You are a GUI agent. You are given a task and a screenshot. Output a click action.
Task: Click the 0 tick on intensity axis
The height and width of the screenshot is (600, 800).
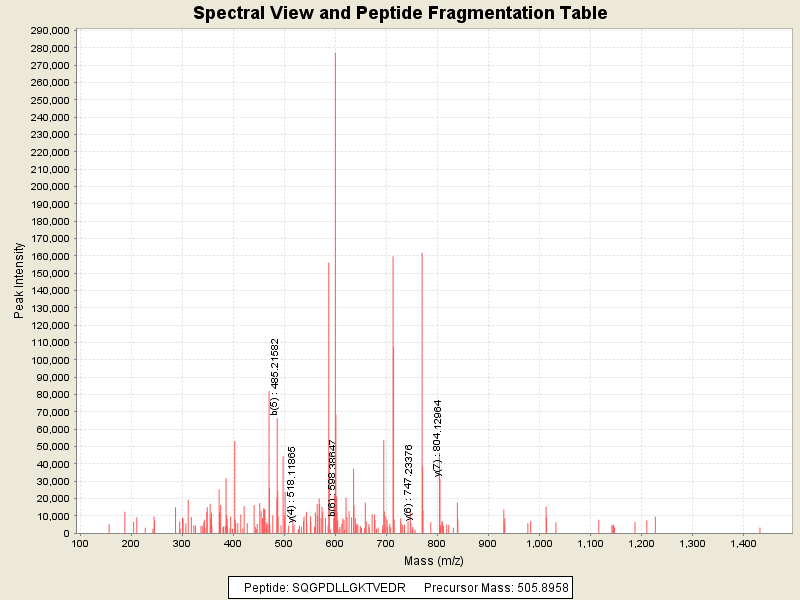tap(65, 533)
